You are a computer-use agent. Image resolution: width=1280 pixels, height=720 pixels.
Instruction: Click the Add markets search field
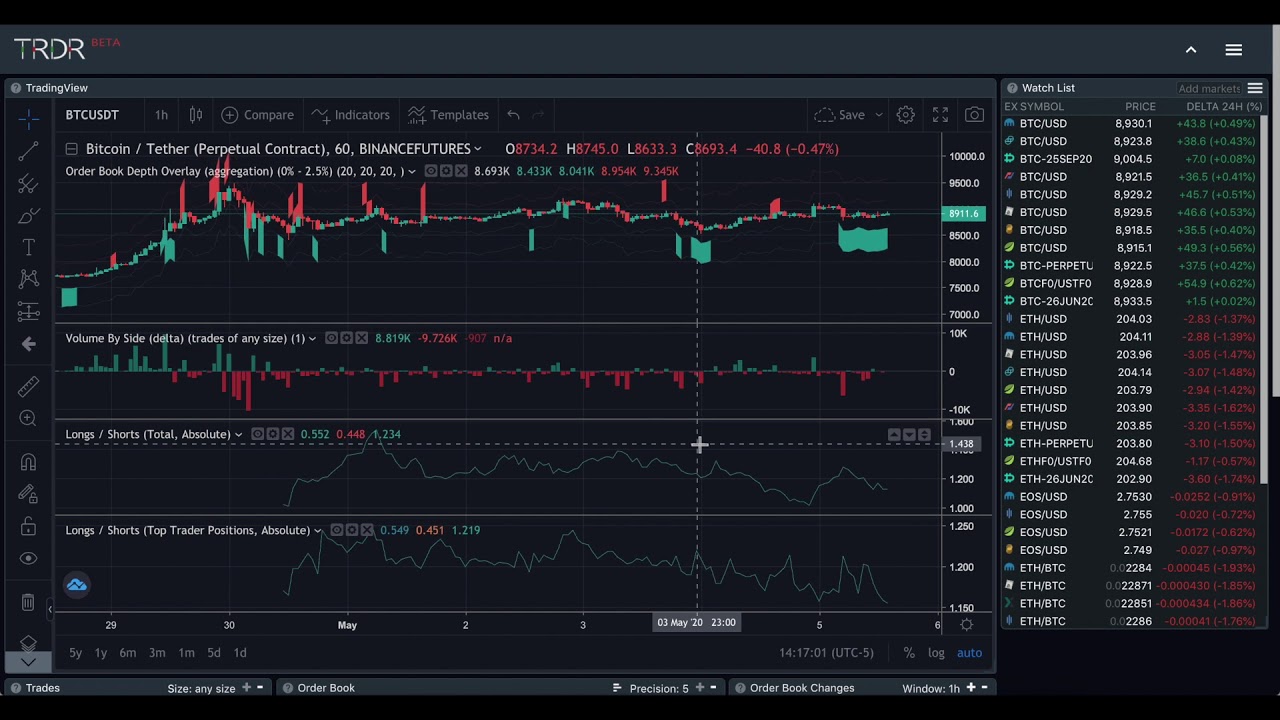point(1208,88)
